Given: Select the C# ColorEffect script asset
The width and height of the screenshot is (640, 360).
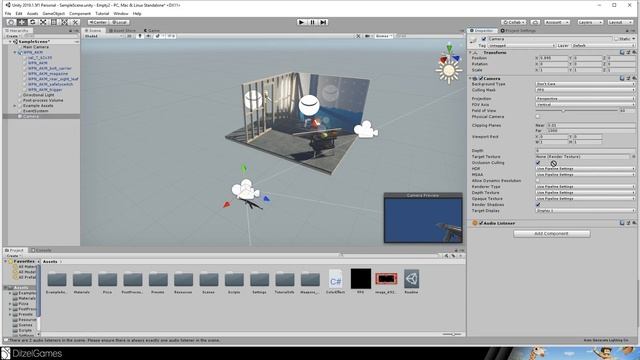Looking at the screenshot, I should click(336, 281).
